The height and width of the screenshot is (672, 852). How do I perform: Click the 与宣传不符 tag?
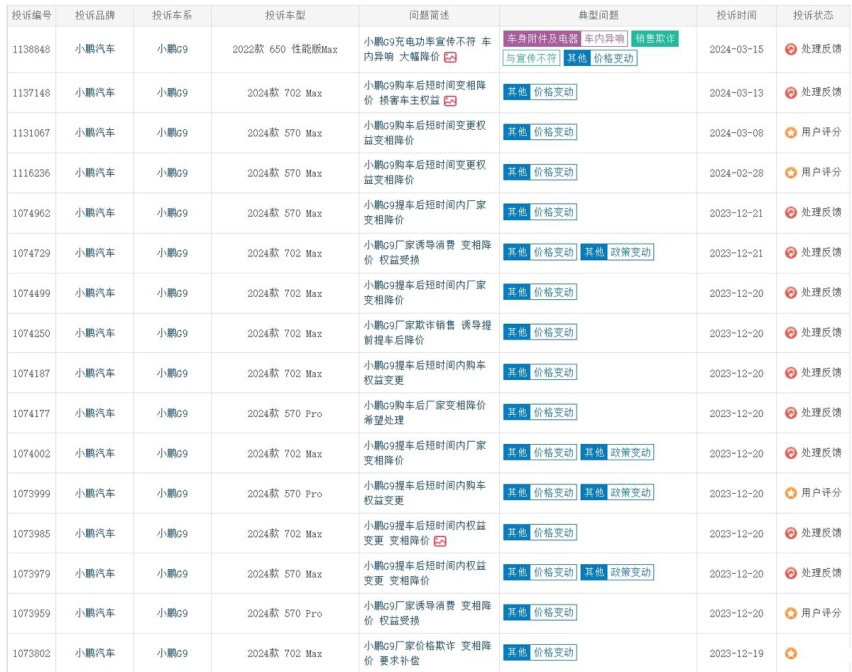click(x=531, y=58)
